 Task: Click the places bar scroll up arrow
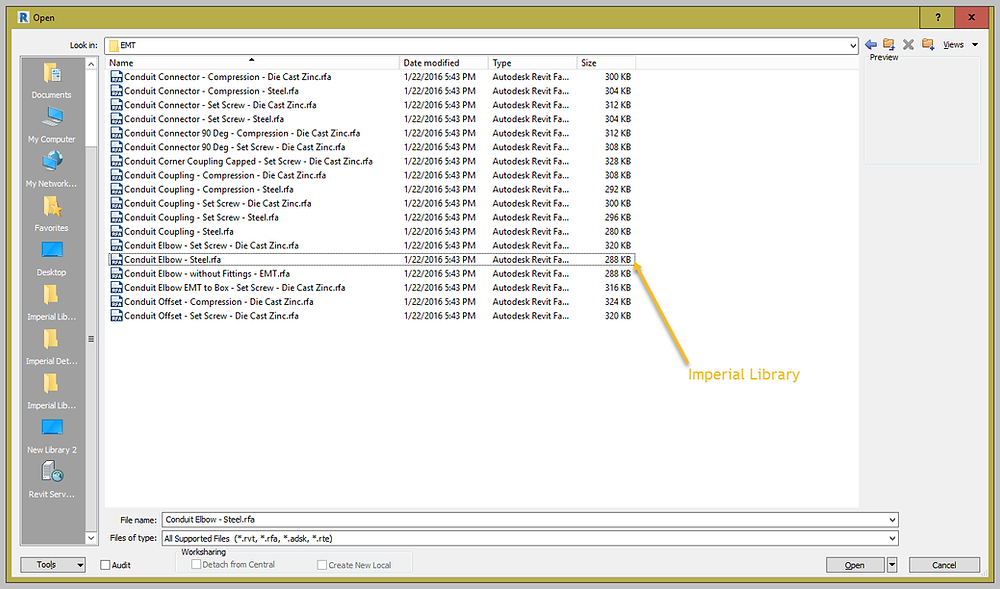pyautogui.click(x=91, y=64)
